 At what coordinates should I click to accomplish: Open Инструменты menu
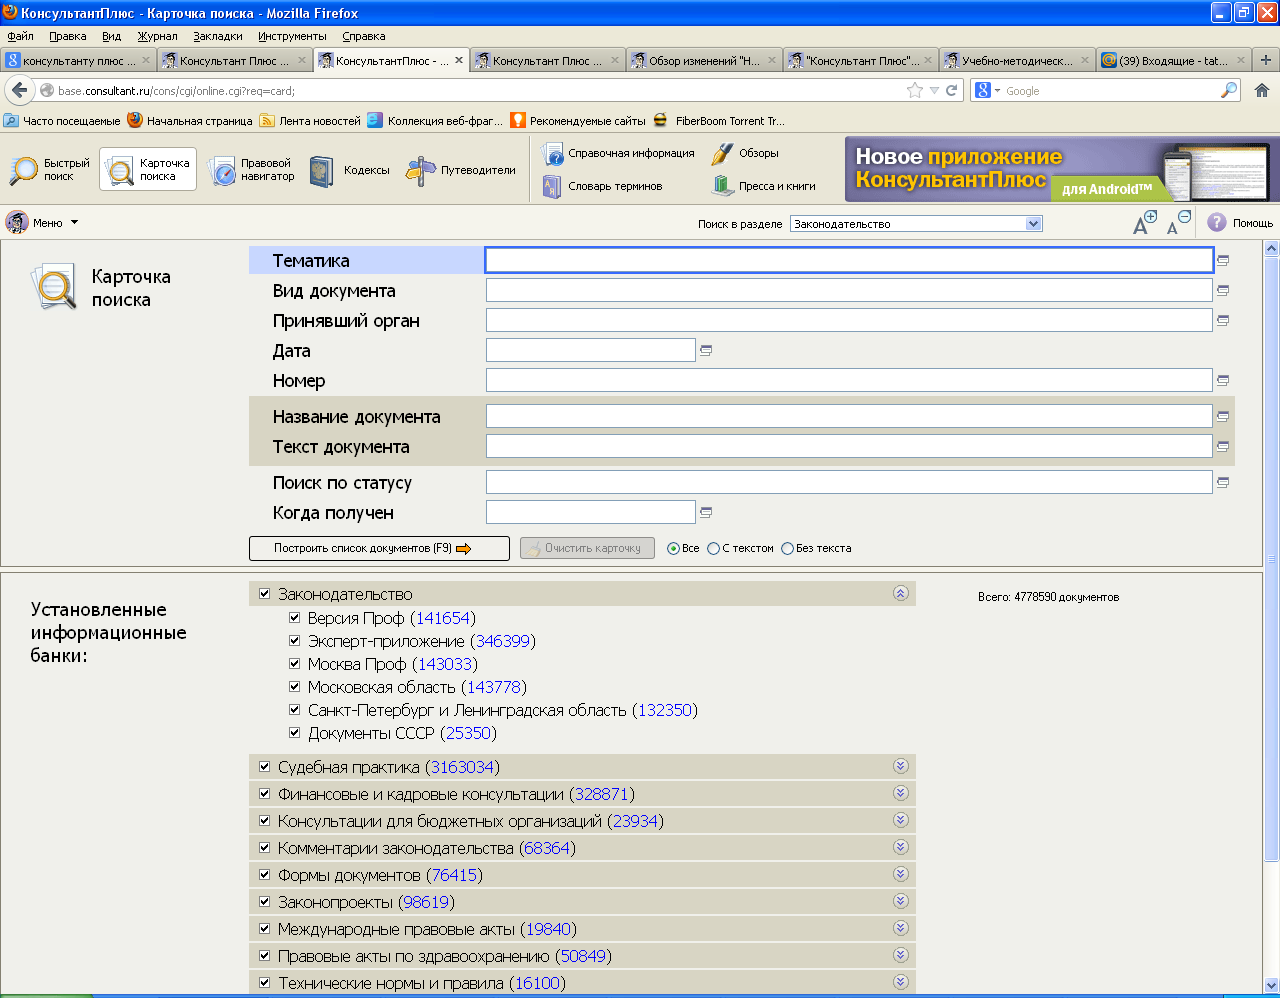(x=292, y=36)
